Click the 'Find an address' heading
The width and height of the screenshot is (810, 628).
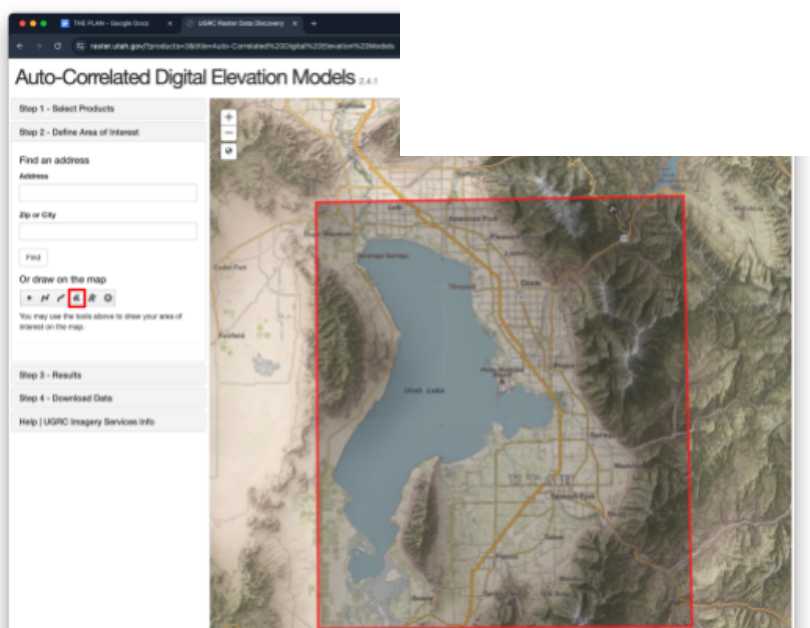pyautogui.click(x=54, y=160)
